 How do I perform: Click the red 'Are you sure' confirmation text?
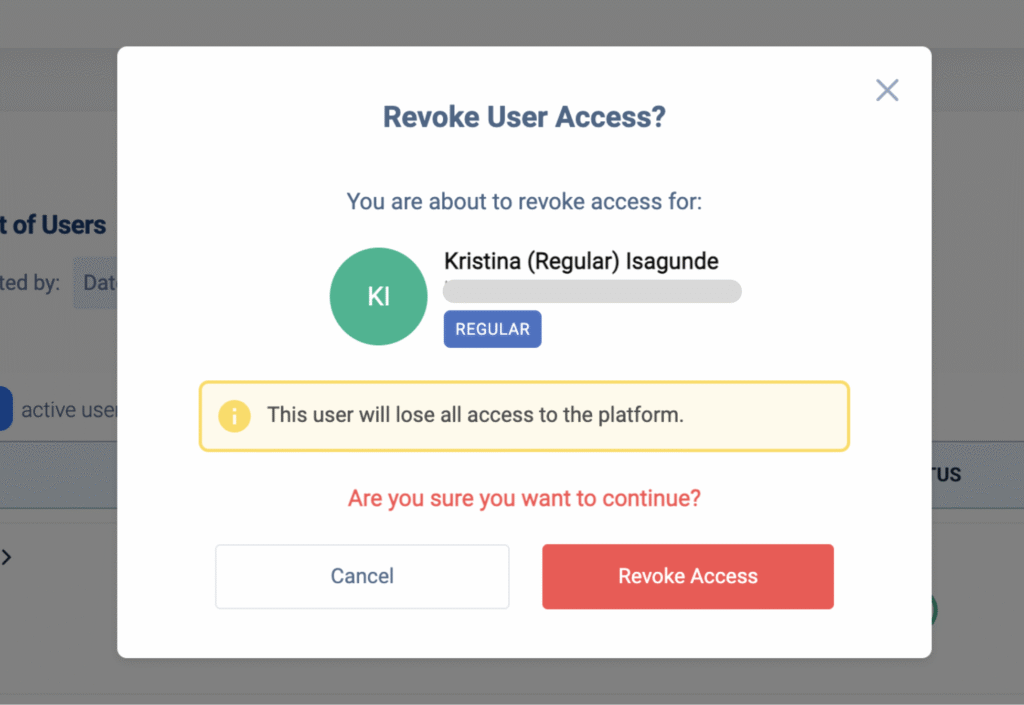pos(524,498)
